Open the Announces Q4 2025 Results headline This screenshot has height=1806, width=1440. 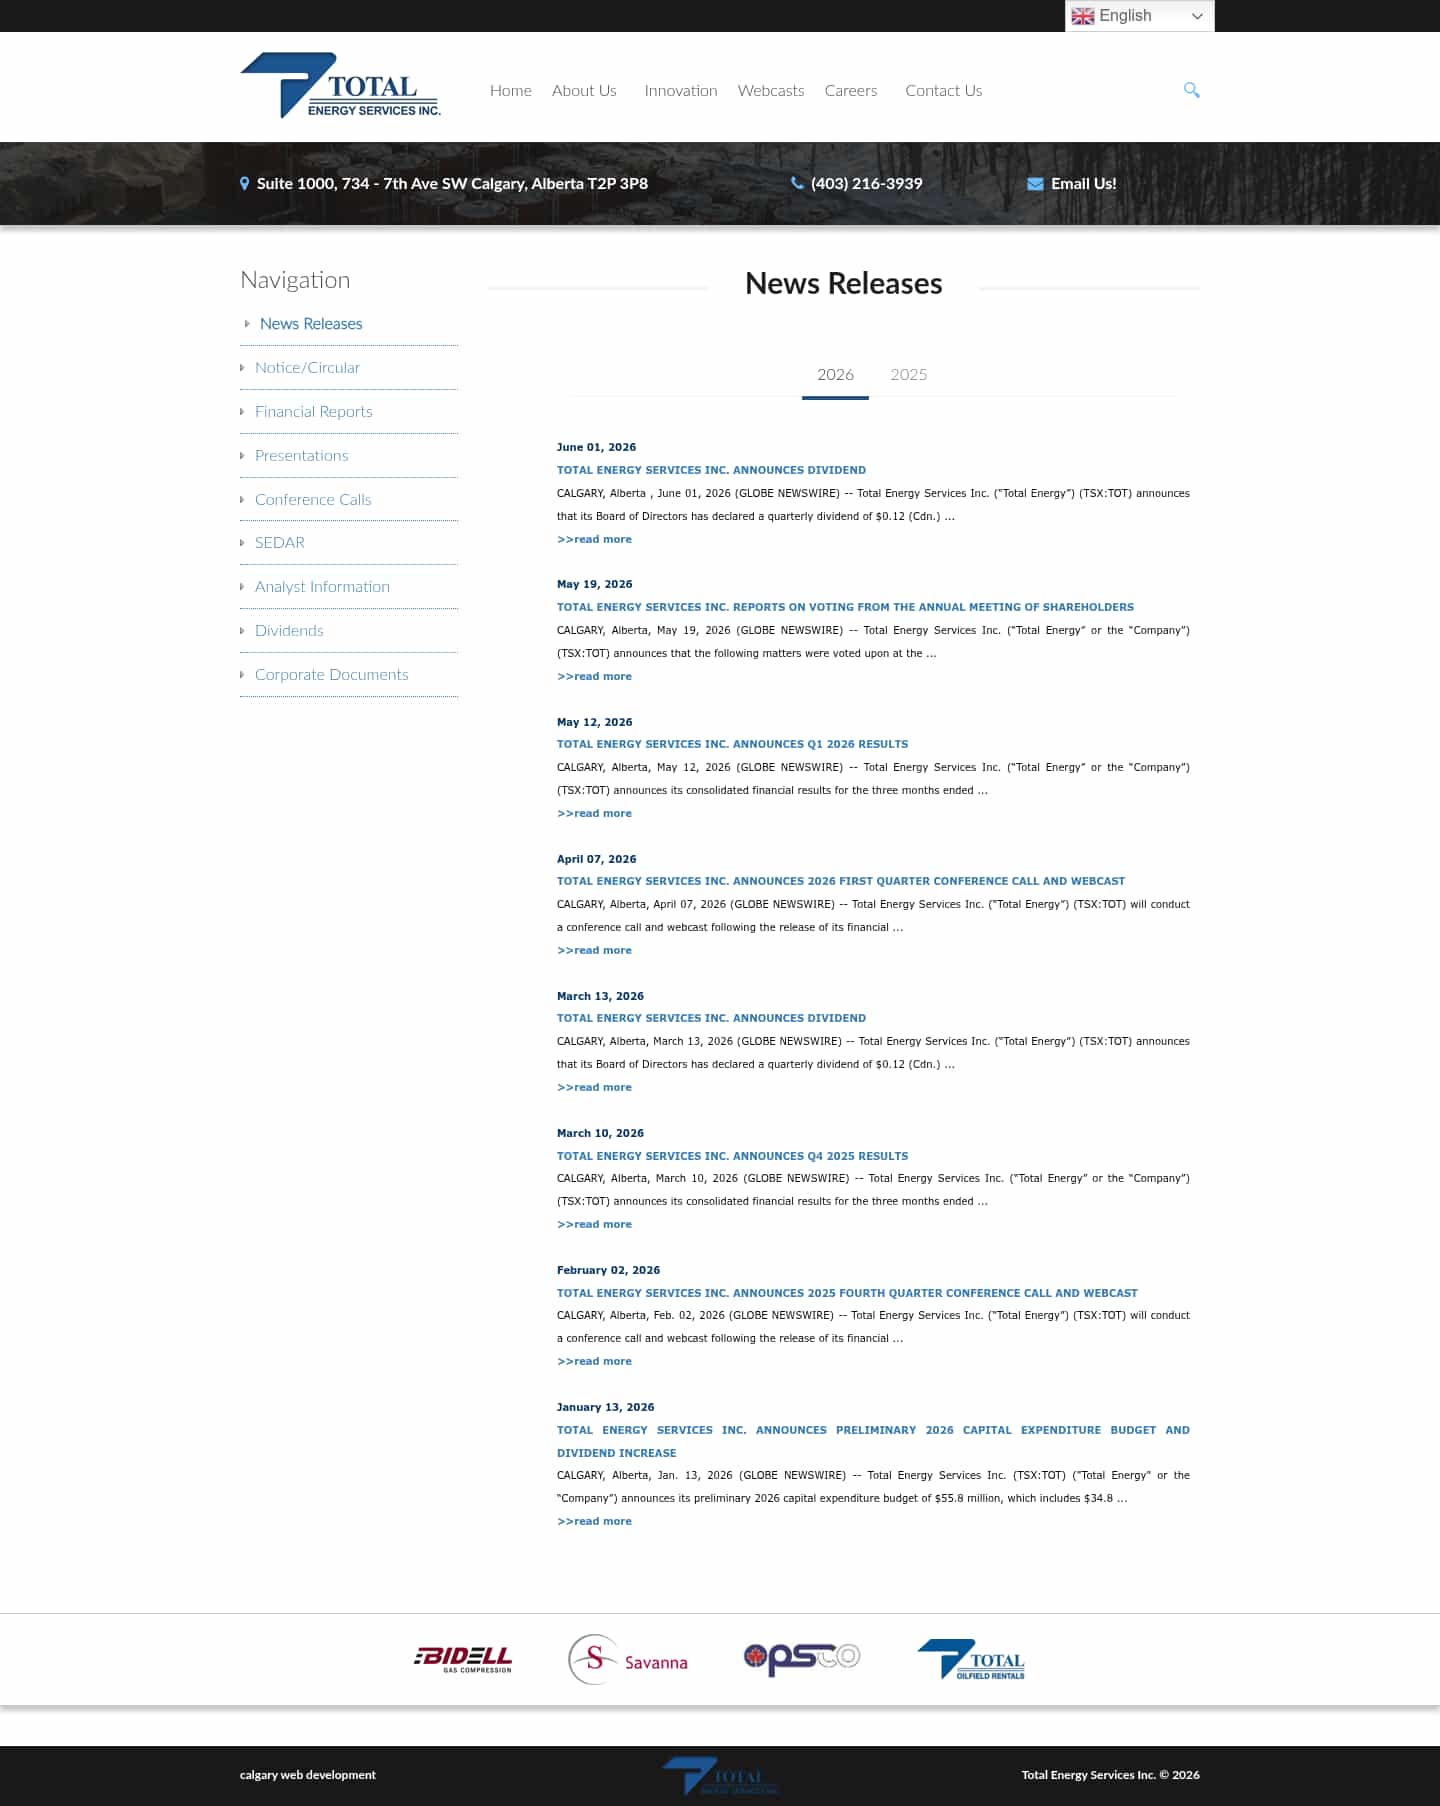pos(732,1156)
